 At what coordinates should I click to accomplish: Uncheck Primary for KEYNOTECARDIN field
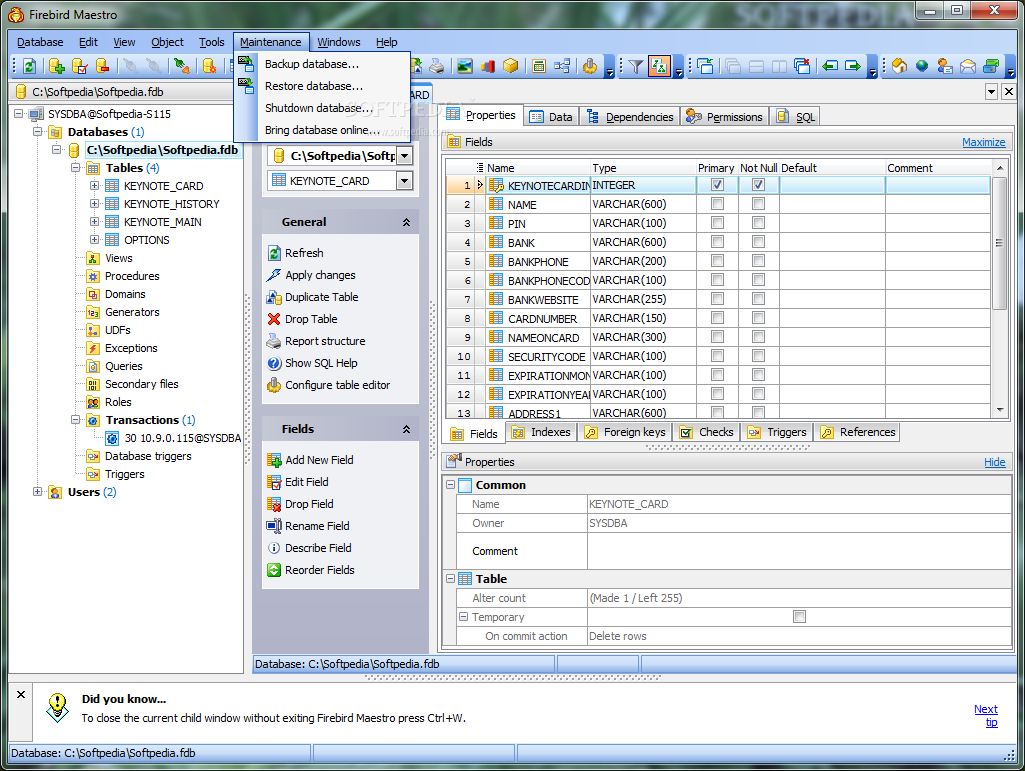pyautogui.click(x=717, y=185)
